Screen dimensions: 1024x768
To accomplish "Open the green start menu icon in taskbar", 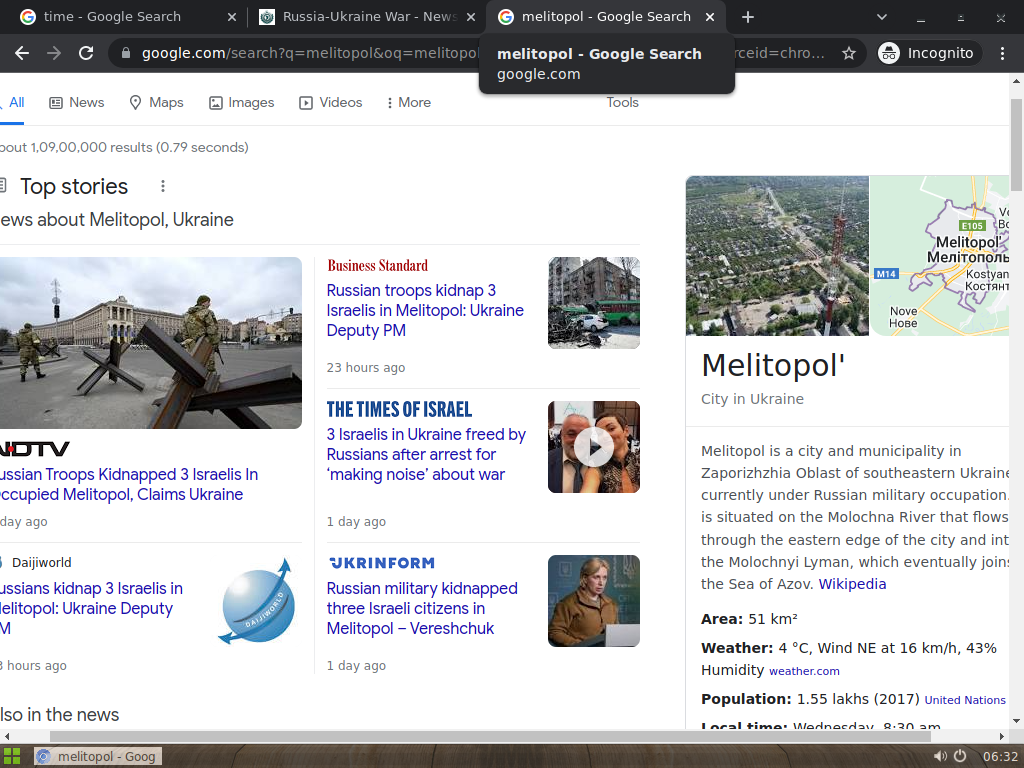I will click(12, 756).
